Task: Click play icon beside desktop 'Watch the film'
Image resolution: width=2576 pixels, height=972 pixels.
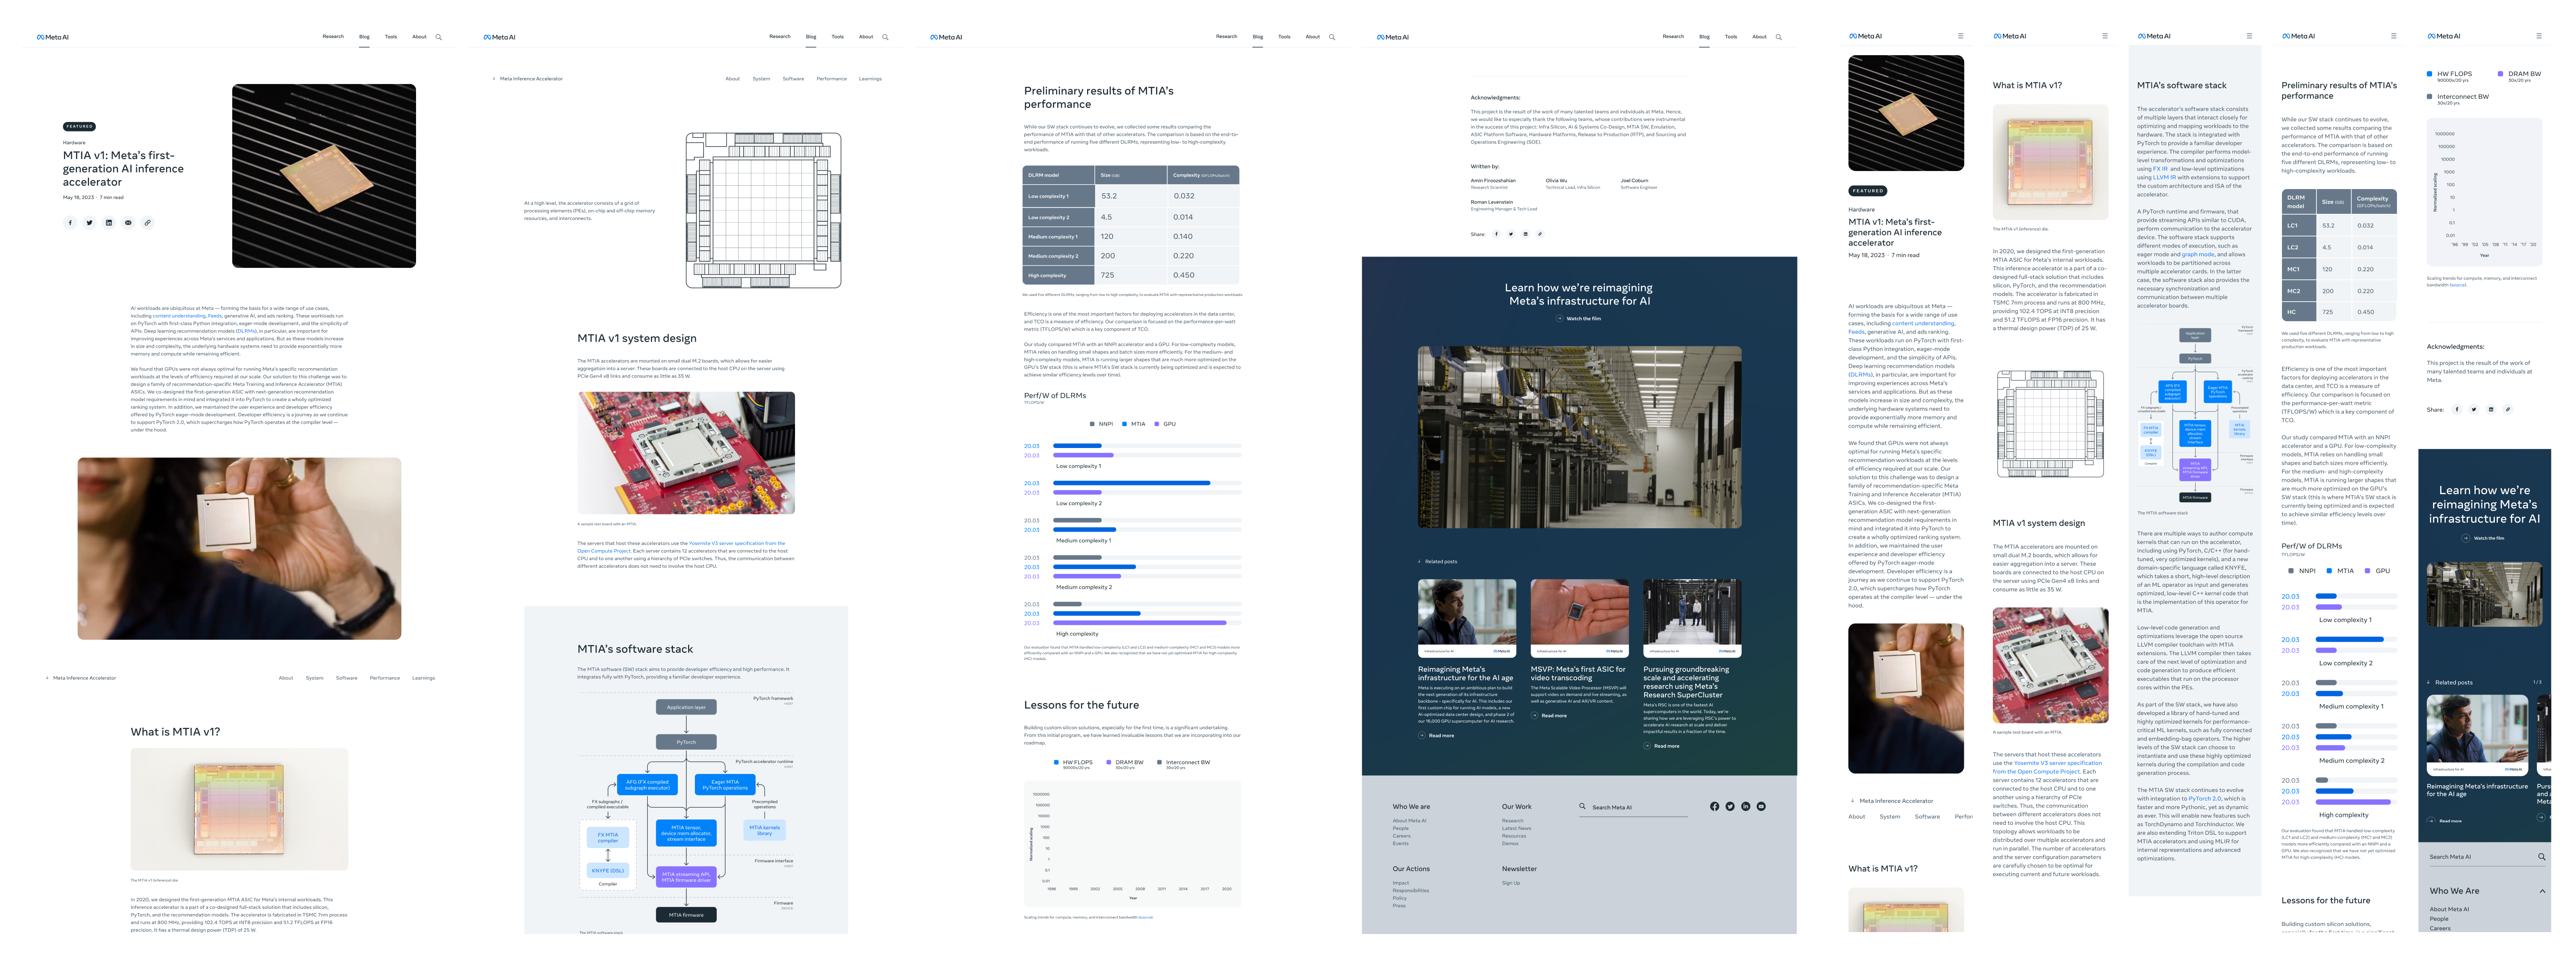Action: pos(1560,319)
